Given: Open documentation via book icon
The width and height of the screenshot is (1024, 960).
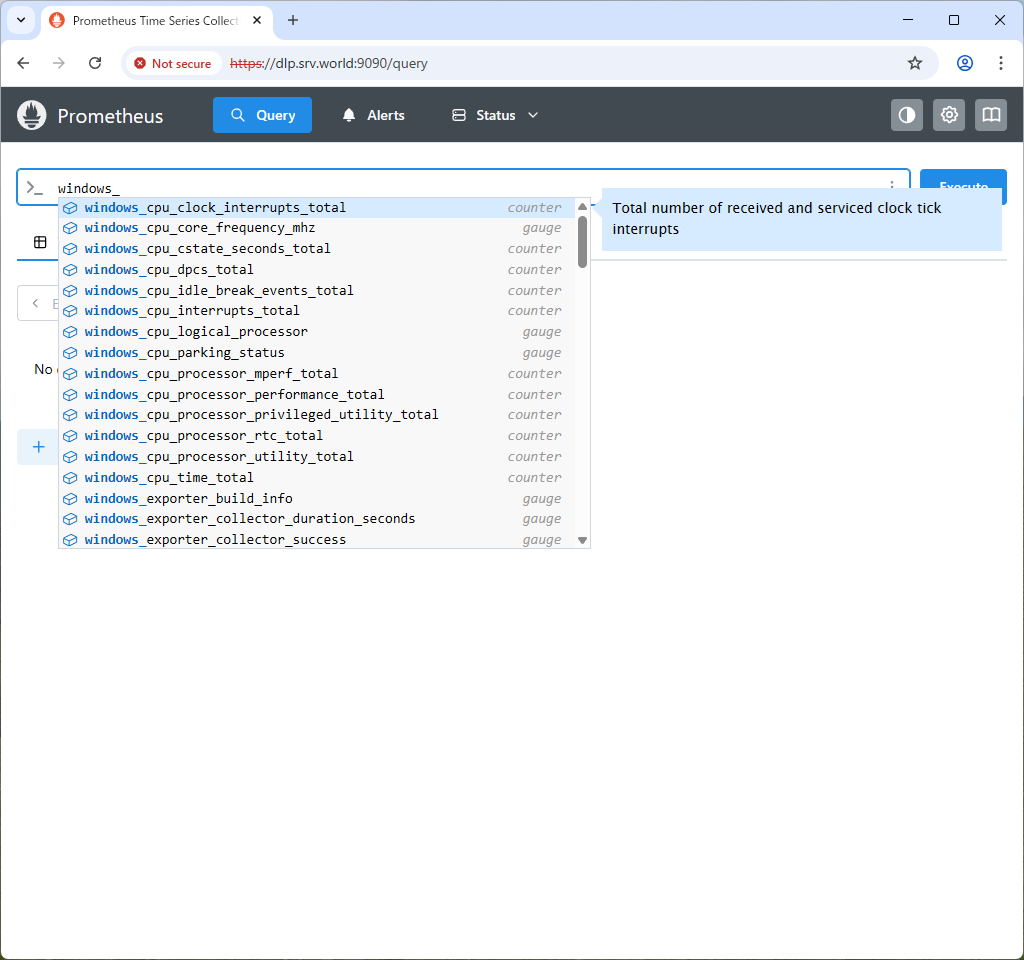Looking at the screenshot, I should [991, 115].
